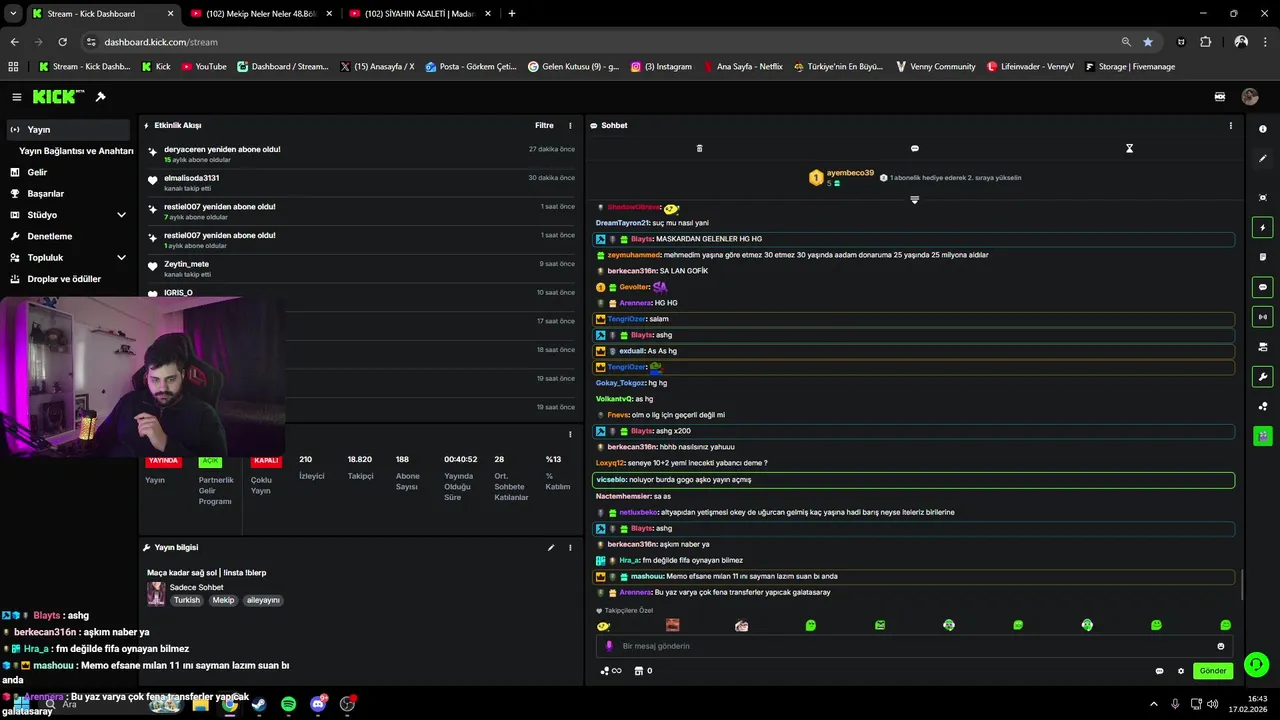
Task: Toggle the wrench widget in right sidebar
Action: tap(1263, 377)
